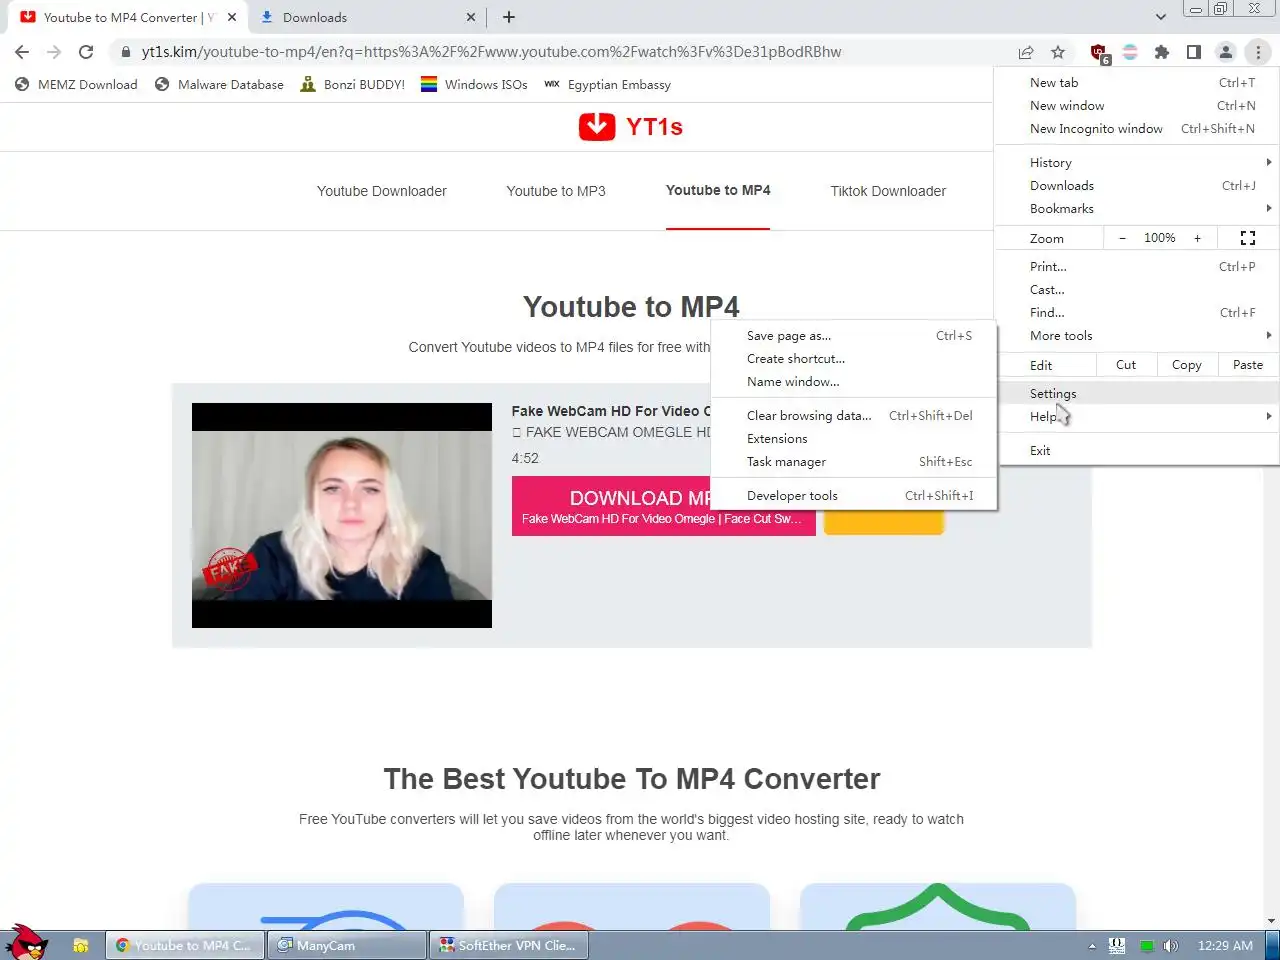Choose Exit in Chrome menu
The image size is (1280, 960).
(1137, 451)
